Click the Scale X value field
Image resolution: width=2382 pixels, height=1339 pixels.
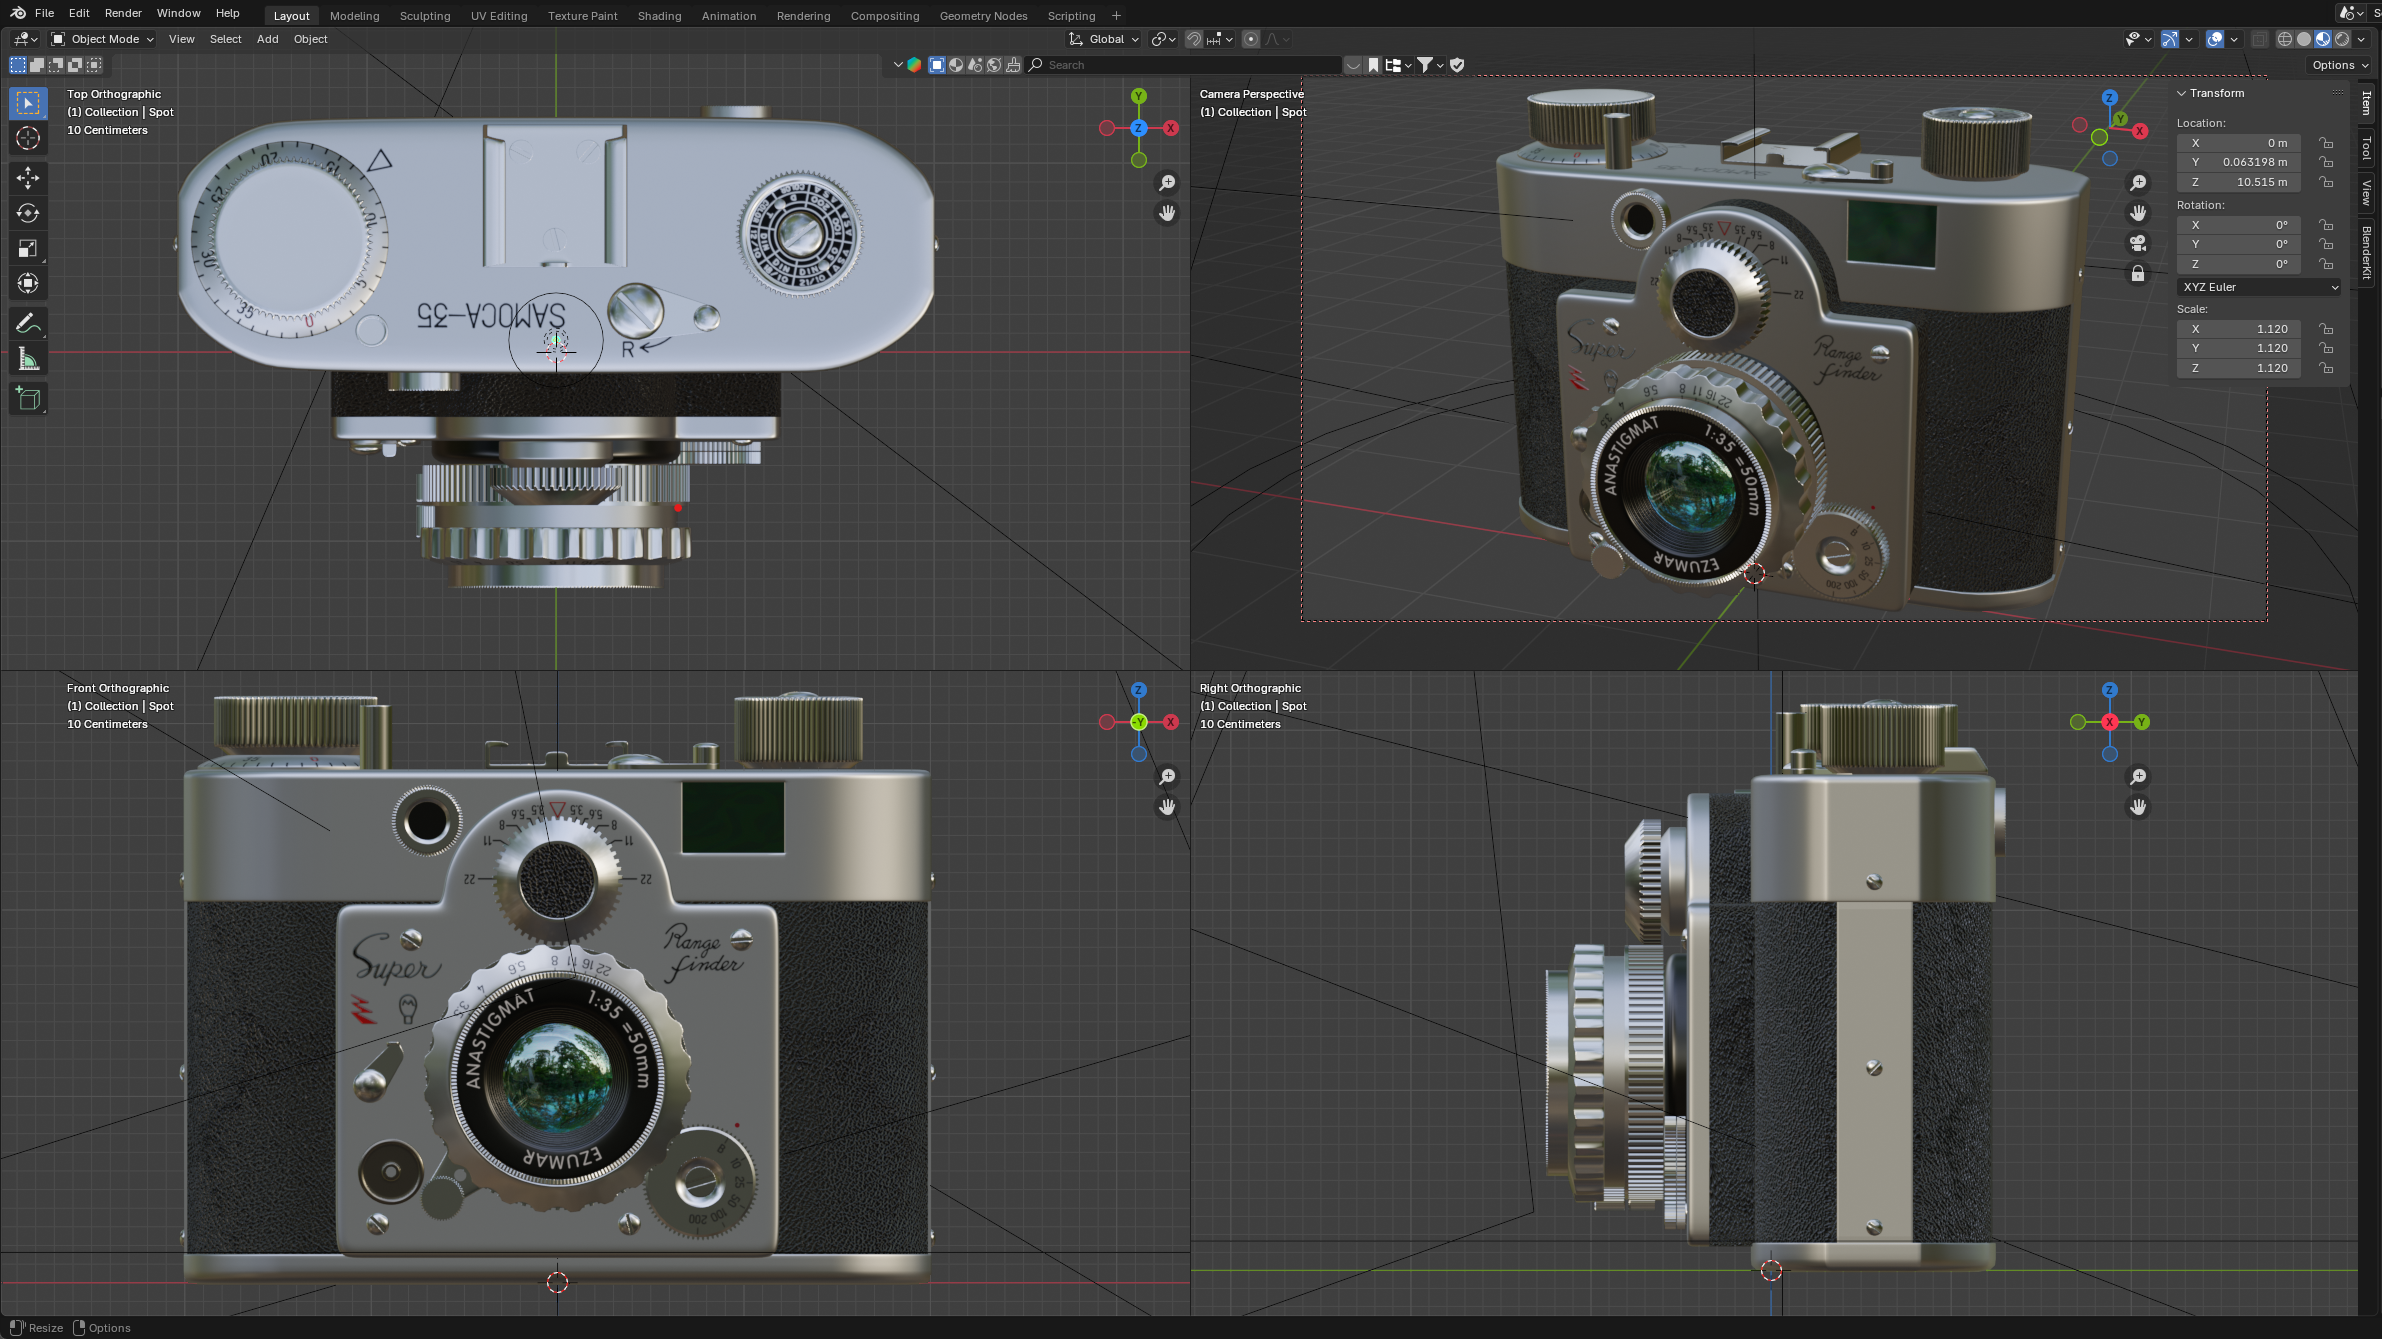pyautogui.click(x=2239, y=329)
